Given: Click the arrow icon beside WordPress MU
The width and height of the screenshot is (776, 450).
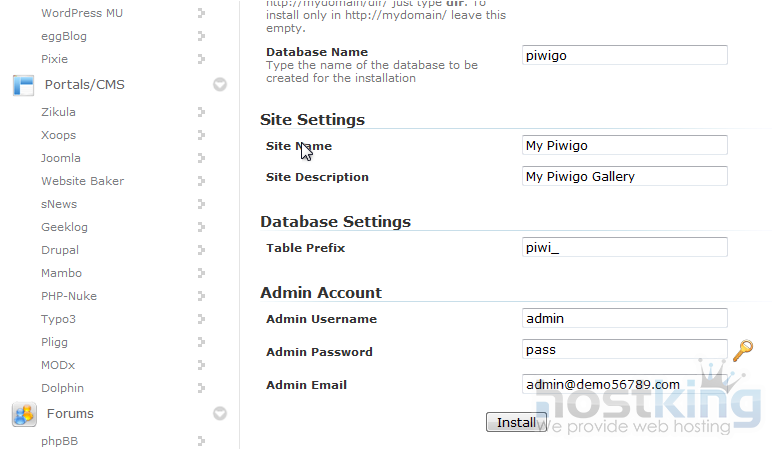Looking at the screenshot, I should [201, 13].
